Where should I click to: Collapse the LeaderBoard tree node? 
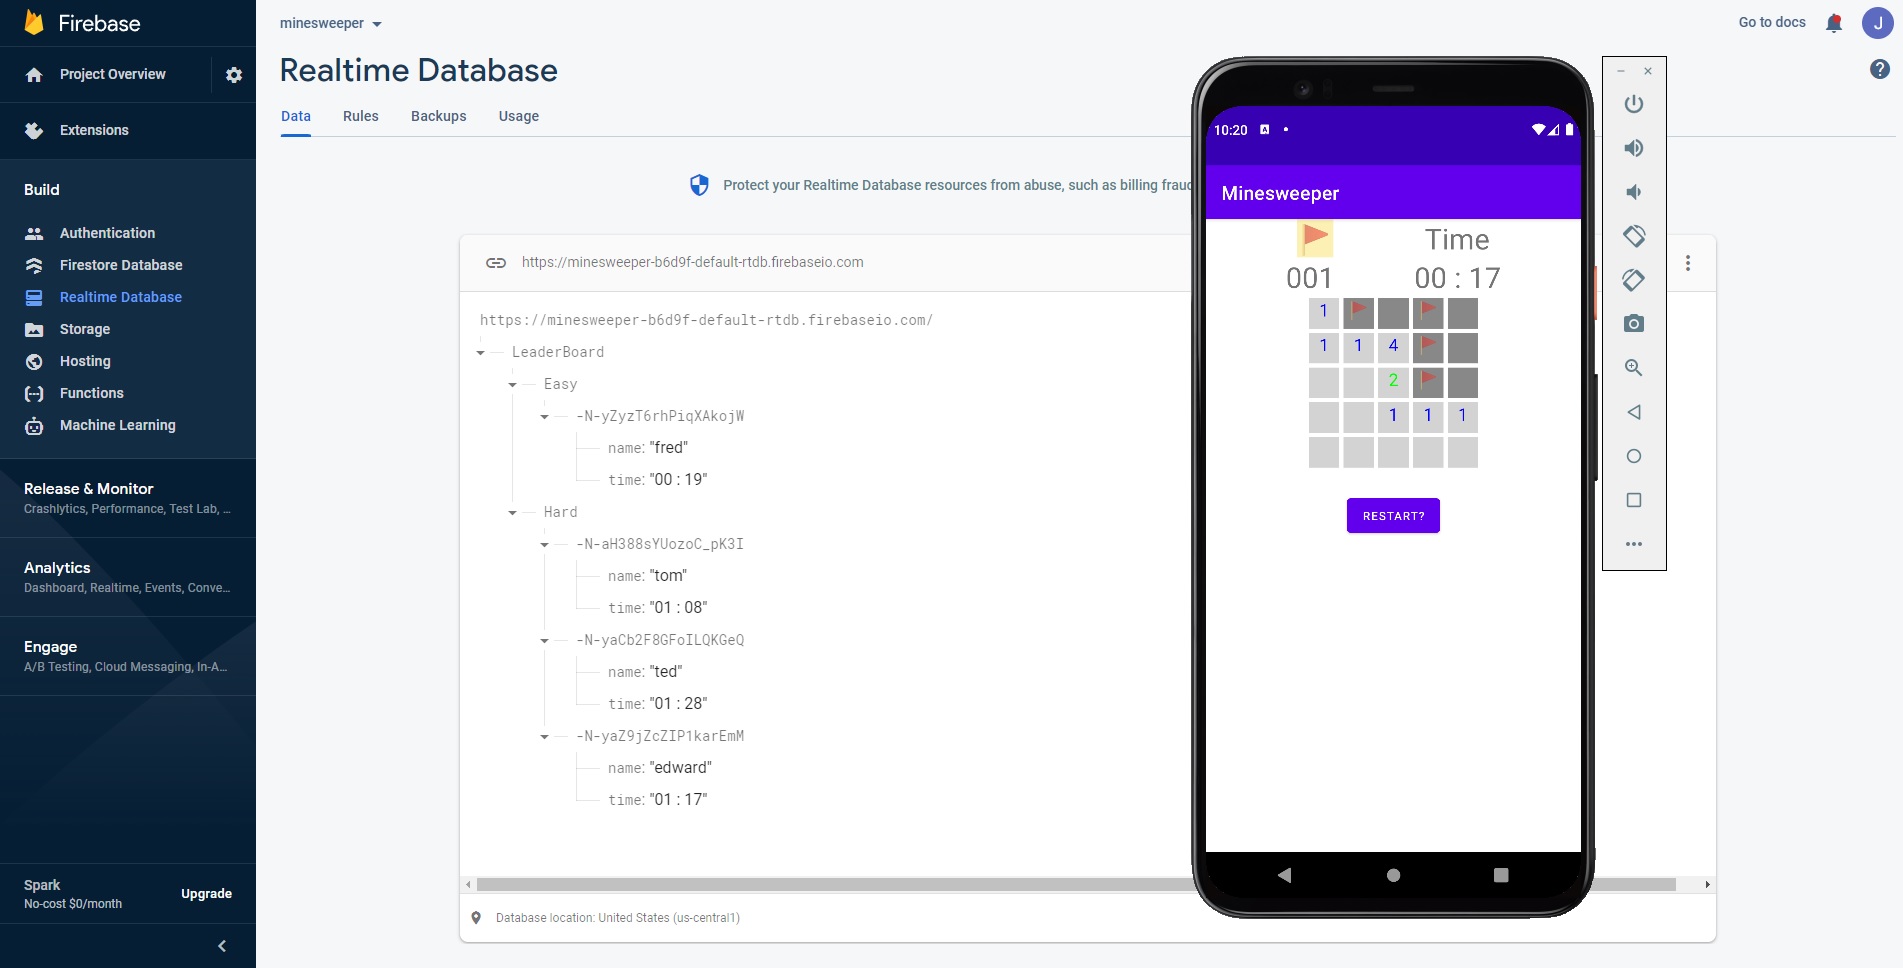click(x=481, y=353)
